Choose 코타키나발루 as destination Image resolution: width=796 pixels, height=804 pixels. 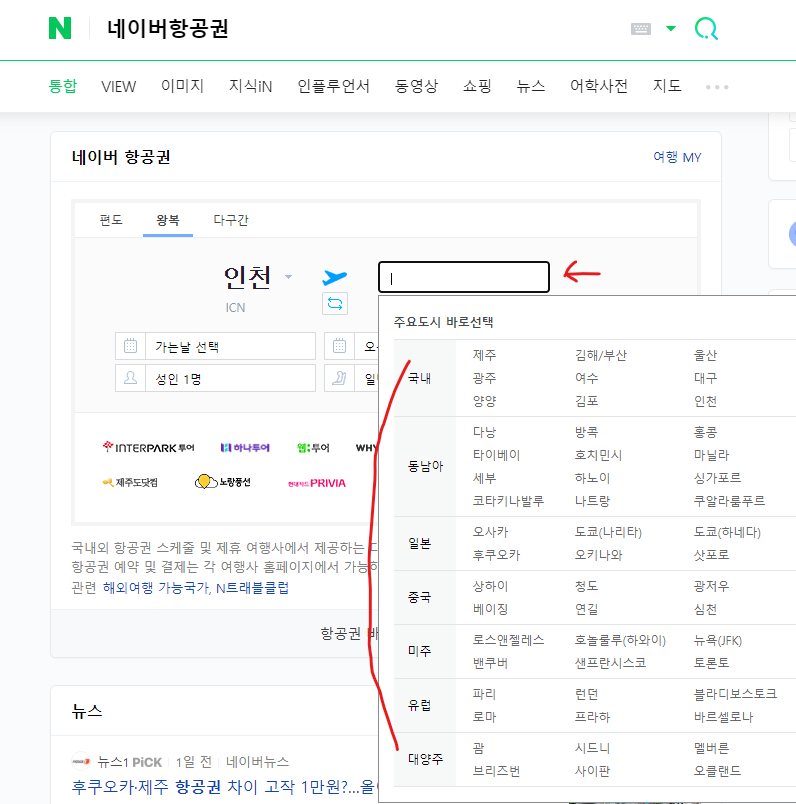tap(508, 501)
